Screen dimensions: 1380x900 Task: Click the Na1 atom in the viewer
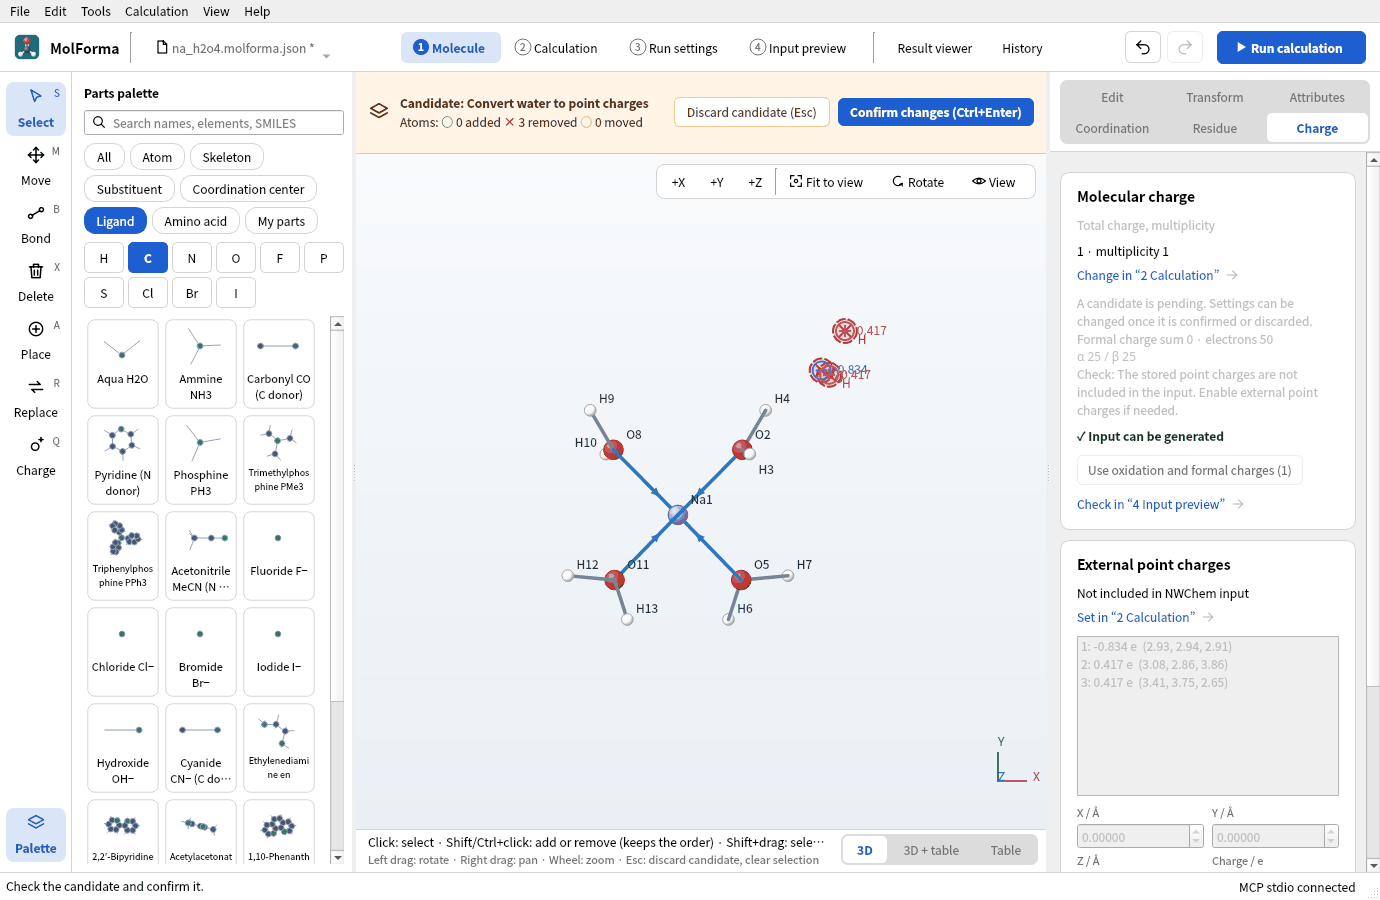[678, 515]
